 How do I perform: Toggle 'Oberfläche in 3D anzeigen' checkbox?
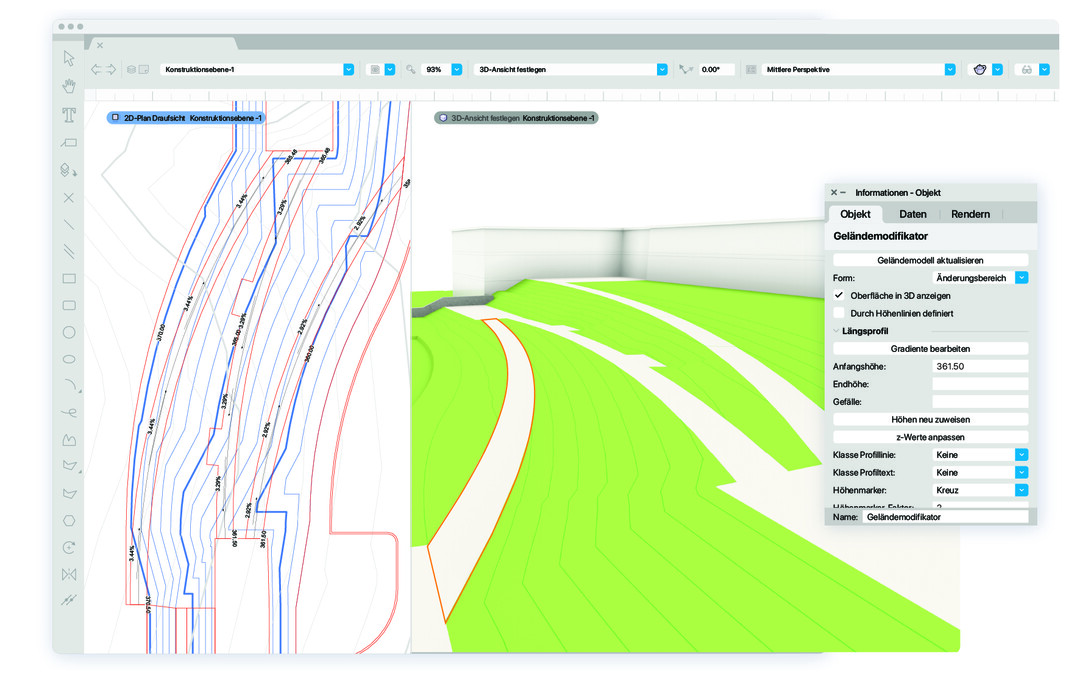pyautogui.click(x=839, y=296)
